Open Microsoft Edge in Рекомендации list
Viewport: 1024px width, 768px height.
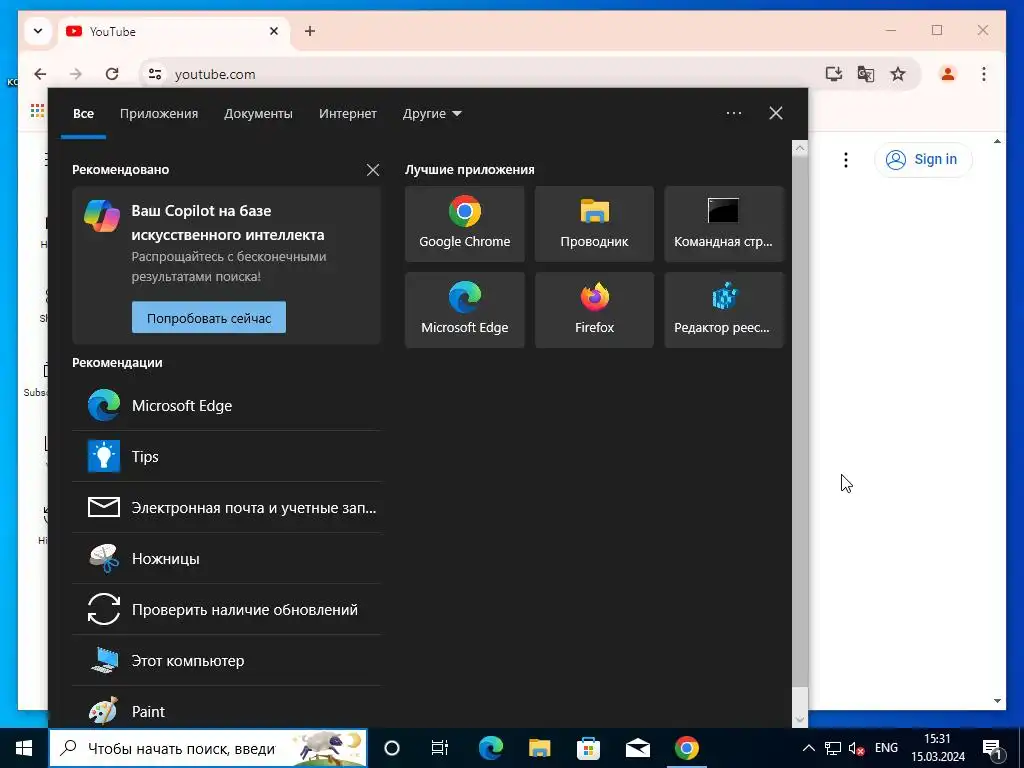coord(226,406)
